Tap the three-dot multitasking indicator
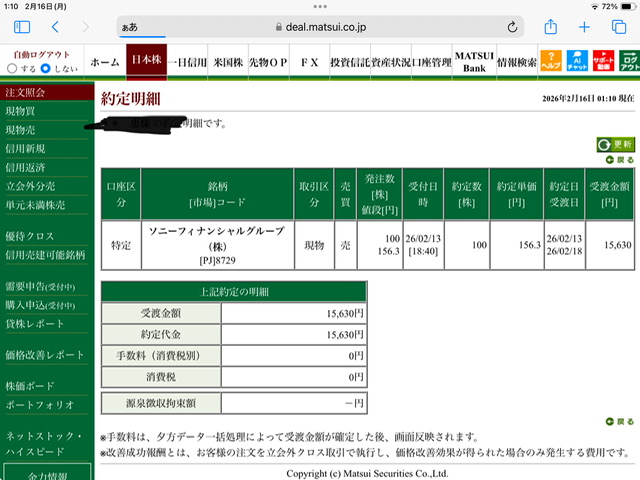640x480 pixels. [320, 6]
